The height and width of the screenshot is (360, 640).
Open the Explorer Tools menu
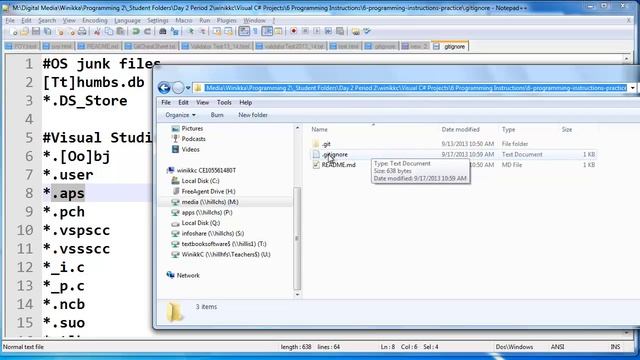pyautogui.click(x=224, y=102)
